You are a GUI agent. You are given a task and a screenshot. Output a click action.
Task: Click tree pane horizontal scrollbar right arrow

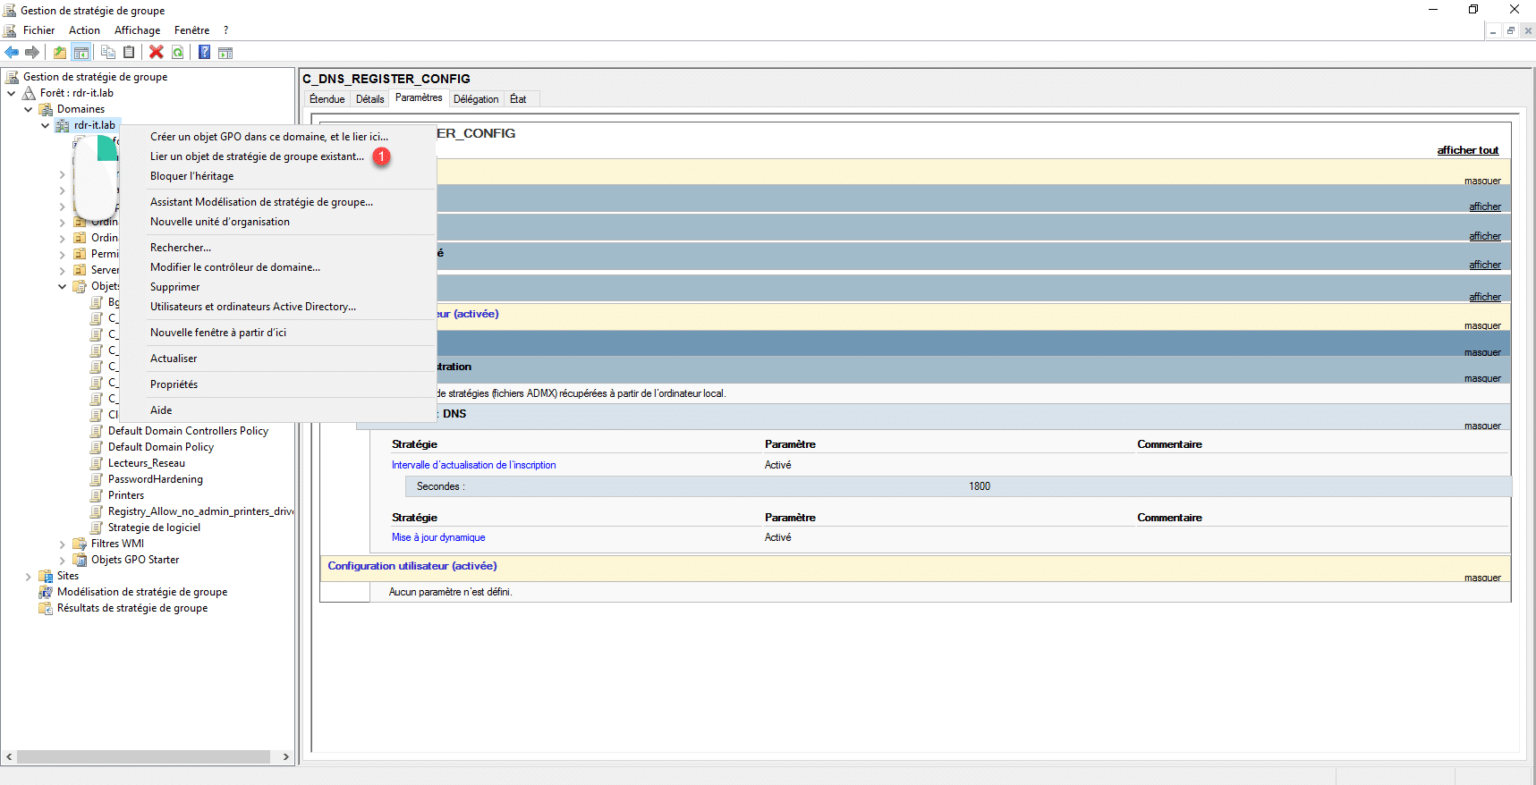[x=286, y=757]
